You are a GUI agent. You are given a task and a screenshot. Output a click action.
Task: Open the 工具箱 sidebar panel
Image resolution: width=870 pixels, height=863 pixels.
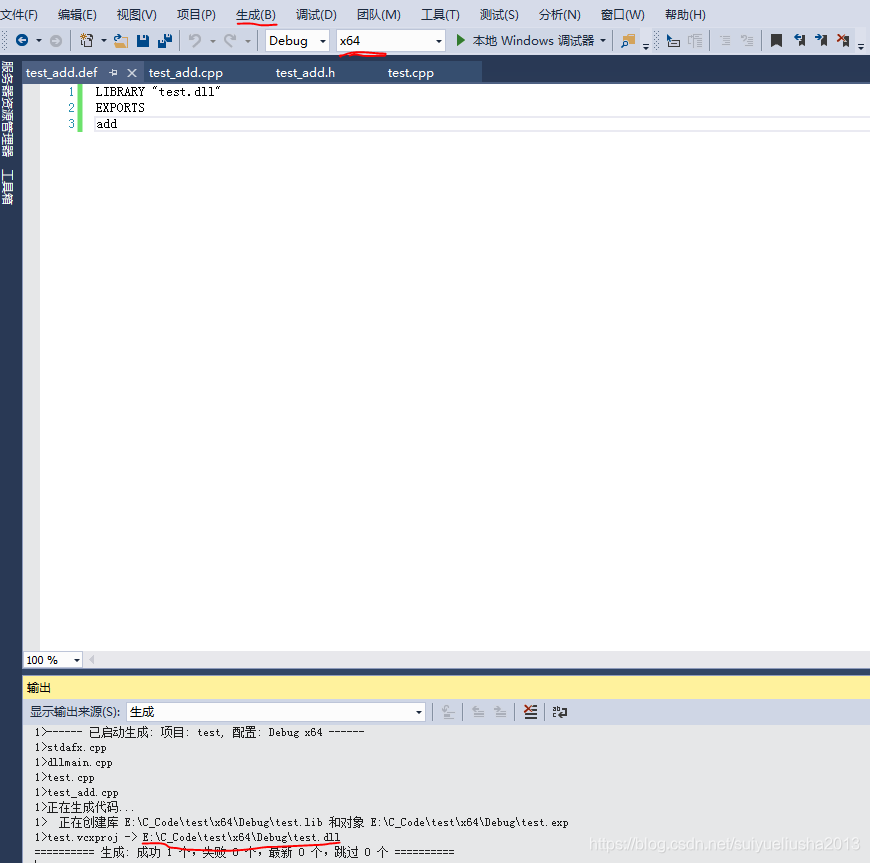[x=8, y=183]
